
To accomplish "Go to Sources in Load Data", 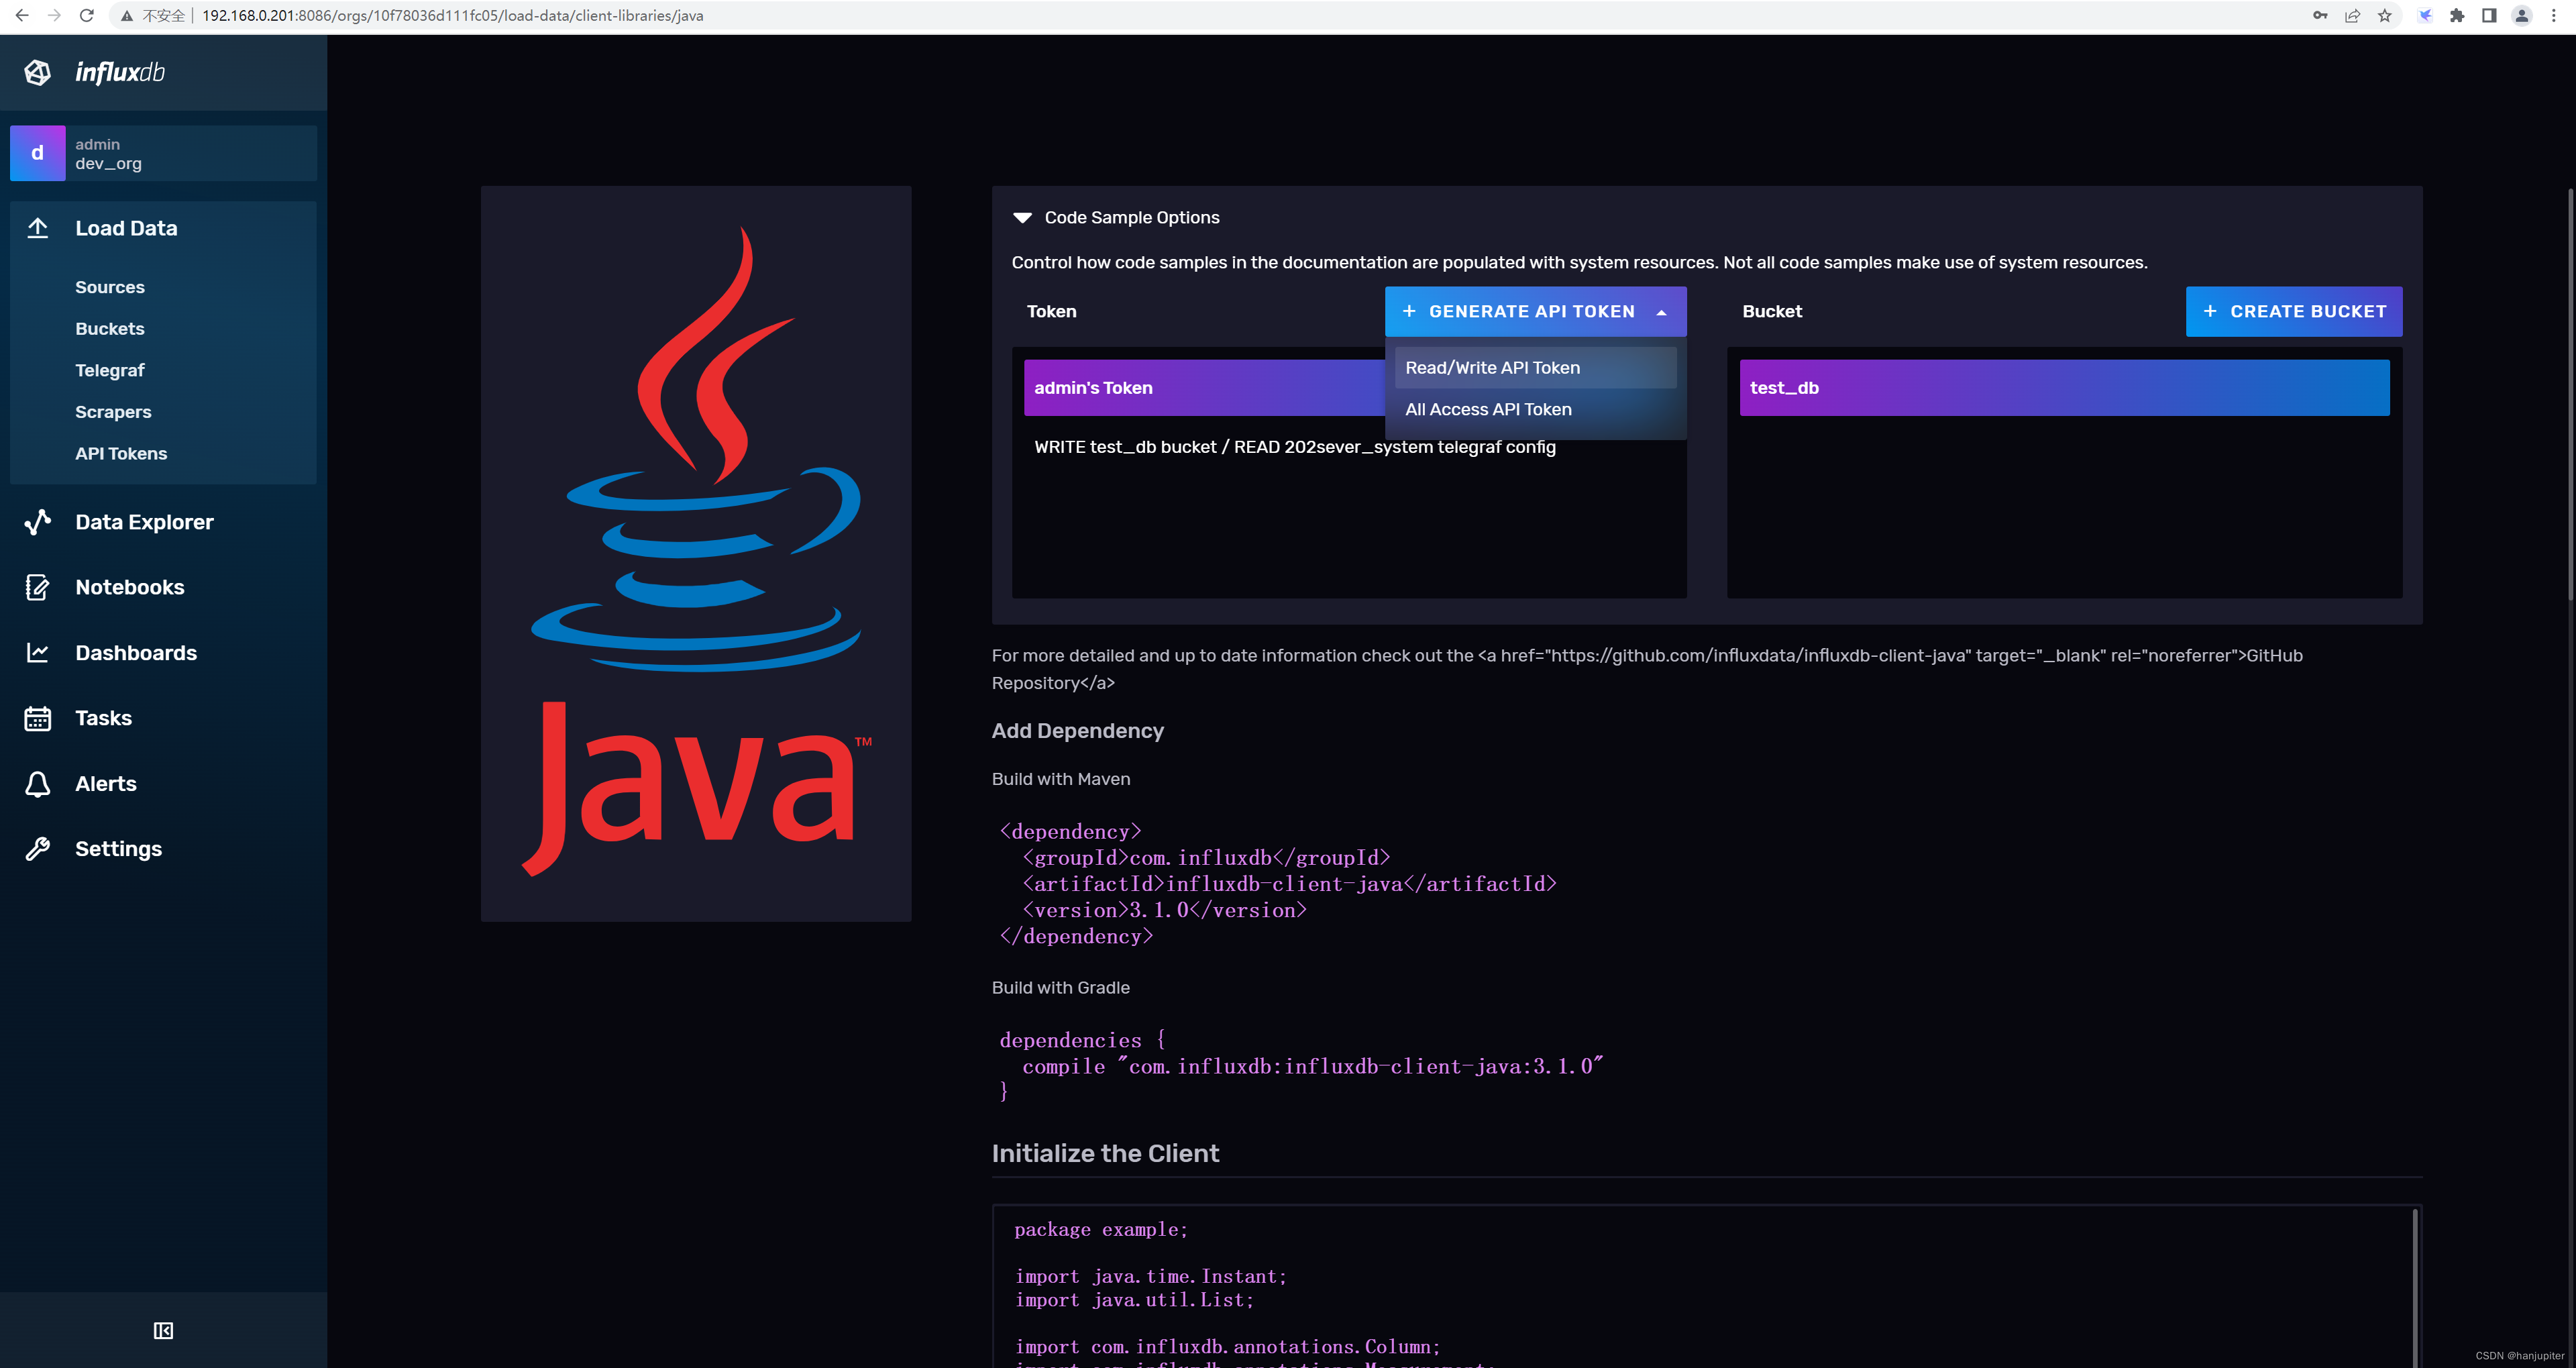I will pos(110,287).
